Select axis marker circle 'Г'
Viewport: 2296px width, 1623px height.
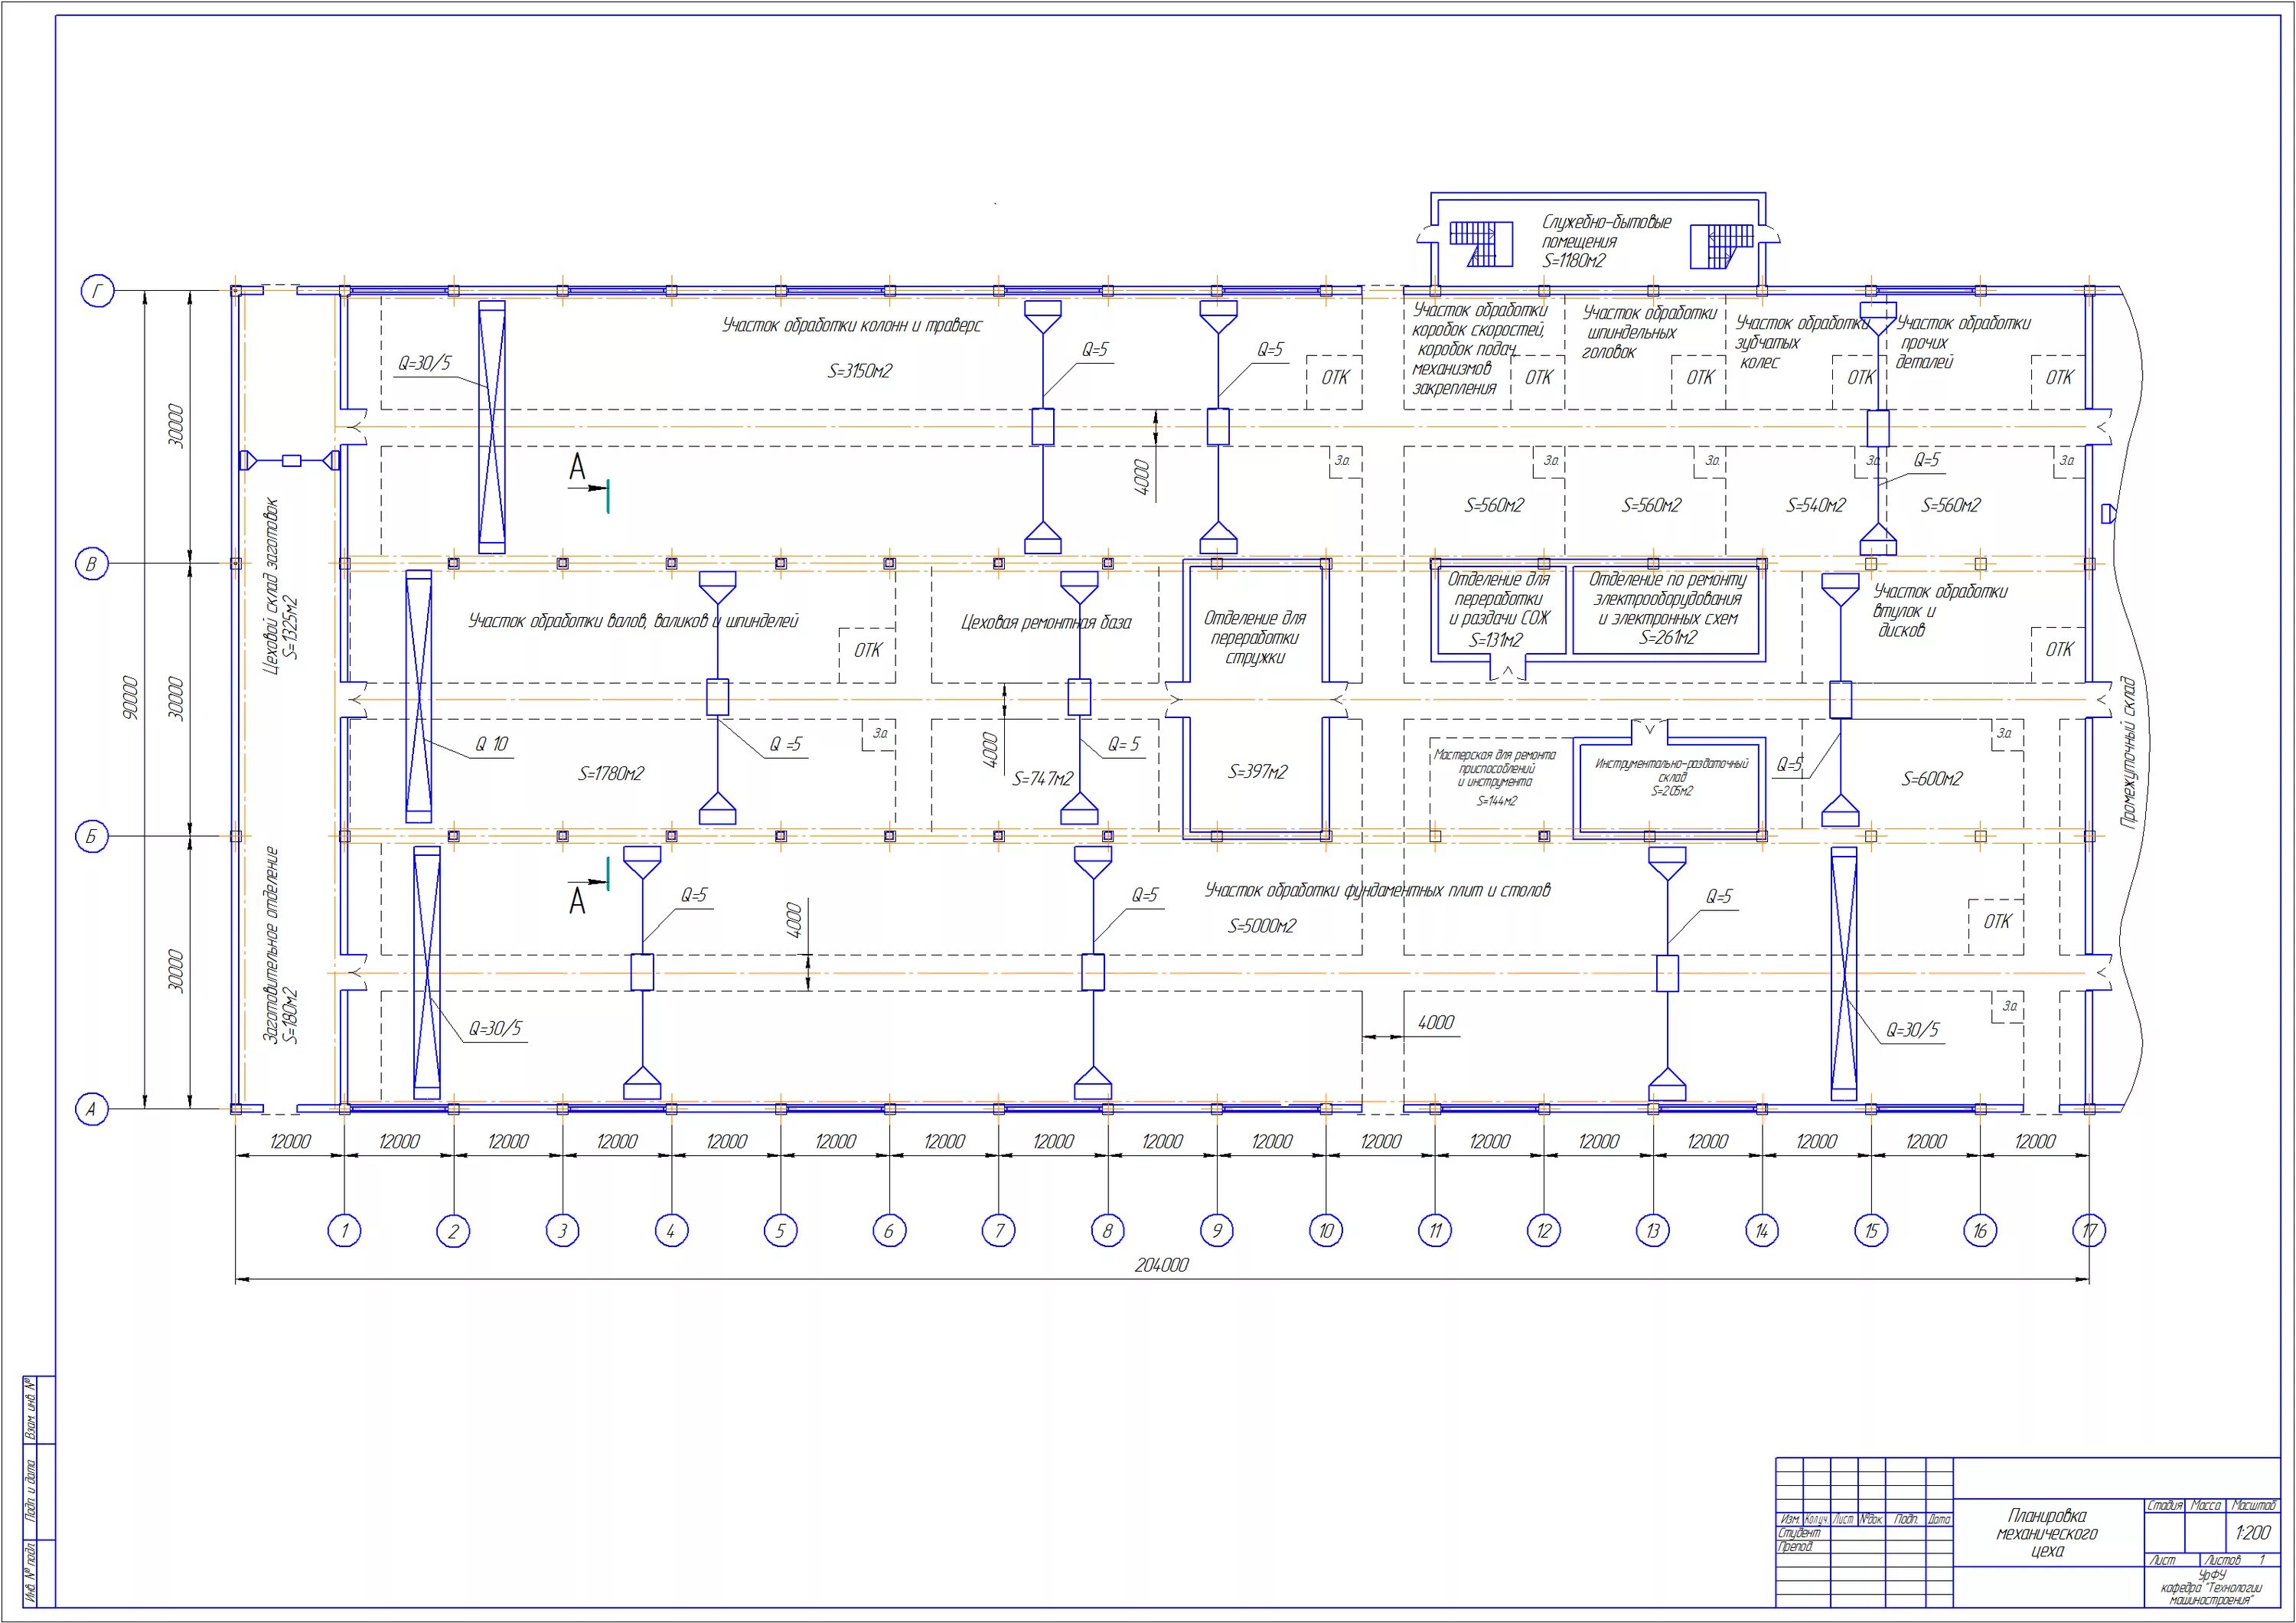(x=97, y=291)
